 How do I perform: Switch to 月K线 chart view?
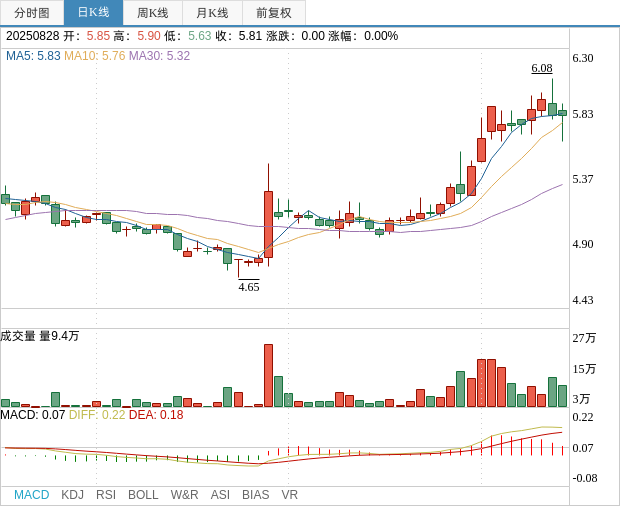[212, 13]
